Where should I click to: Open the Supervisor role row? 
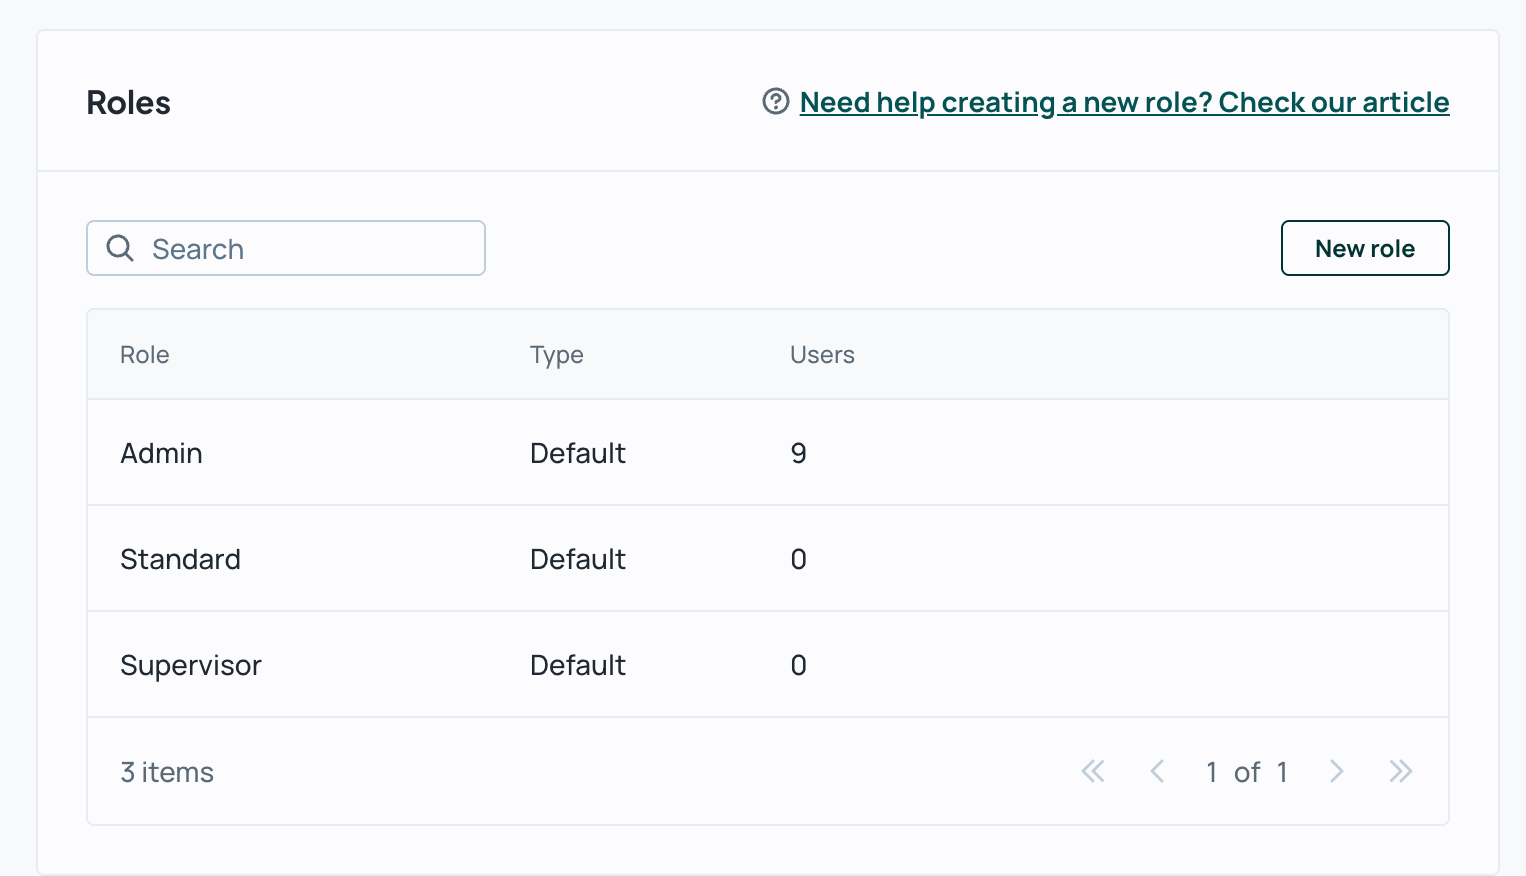click(x=191, y=665)
